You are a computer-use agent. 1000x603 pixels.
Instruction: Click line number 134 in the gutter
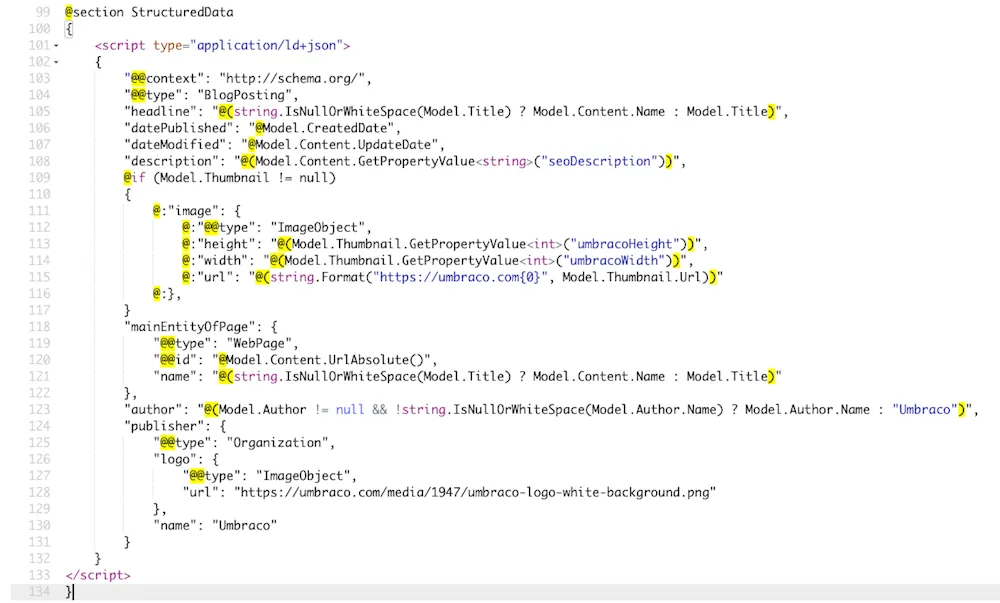40,591
